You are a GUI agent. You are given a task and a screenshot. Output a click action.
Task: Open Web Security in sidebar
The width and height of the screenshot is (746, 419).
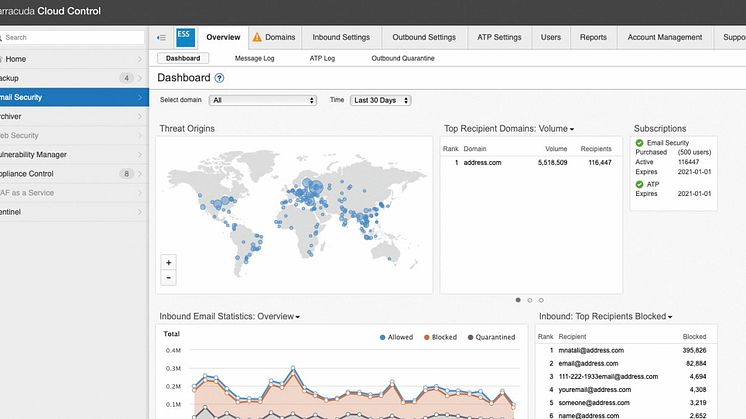pos(74,136)
